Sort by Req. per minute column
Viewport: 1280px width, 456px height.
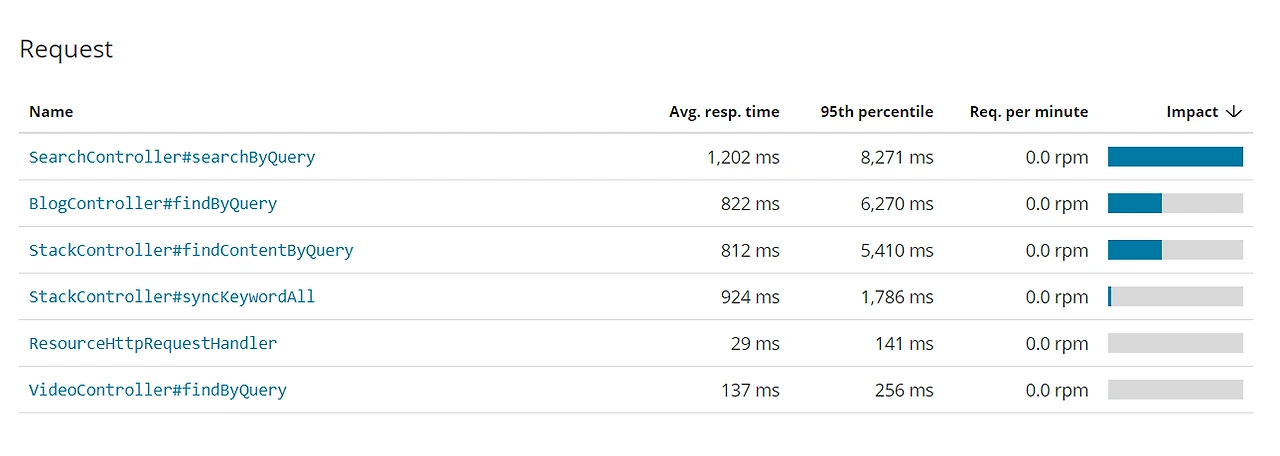(1028, 112)
